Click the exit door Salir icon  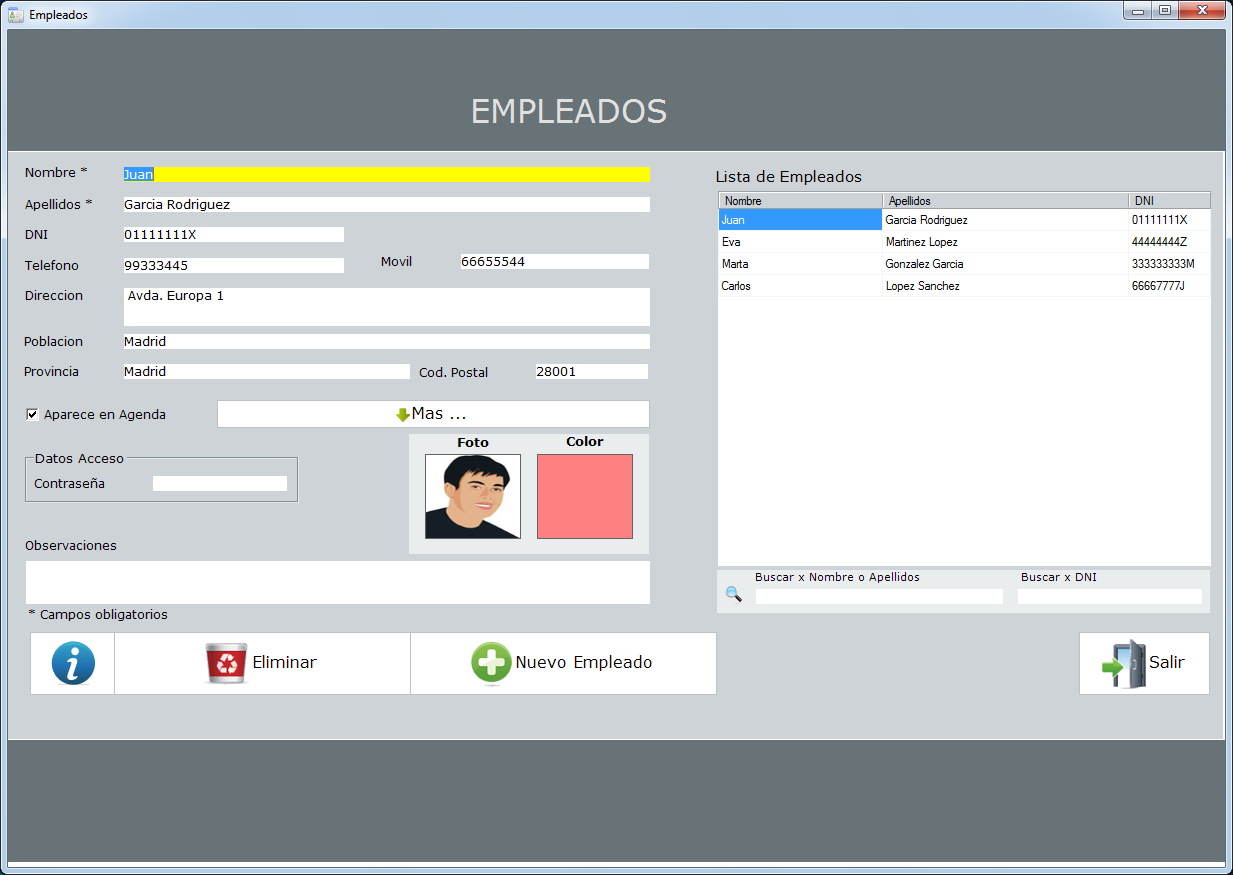(x=1123, y=663)
